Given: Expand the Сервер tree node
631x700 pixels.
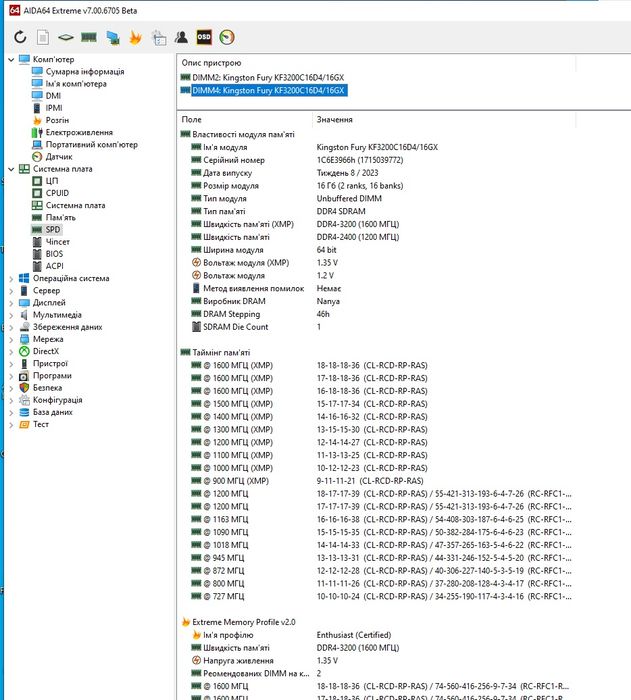Looking at the screenshot, I should click(x=11, y=291).
